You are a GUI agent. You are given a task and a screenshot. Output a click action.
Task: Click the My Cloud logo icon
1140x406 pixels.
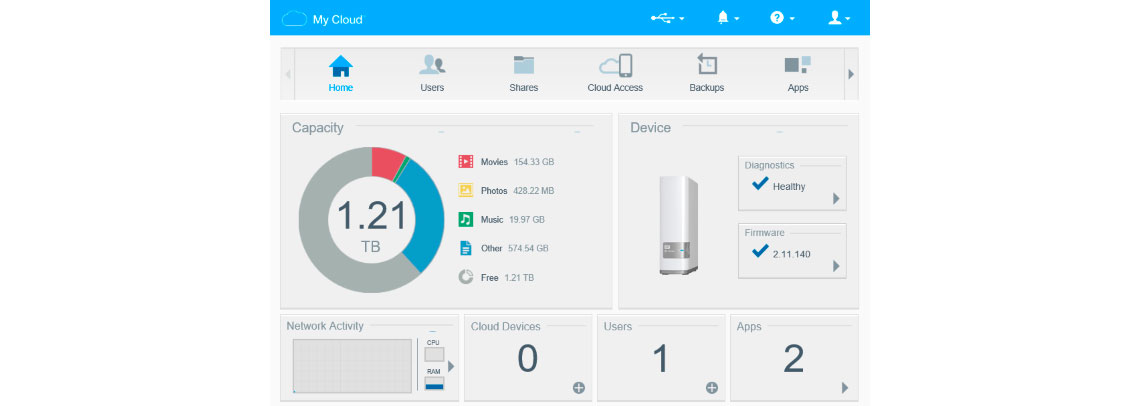(294, 19)
